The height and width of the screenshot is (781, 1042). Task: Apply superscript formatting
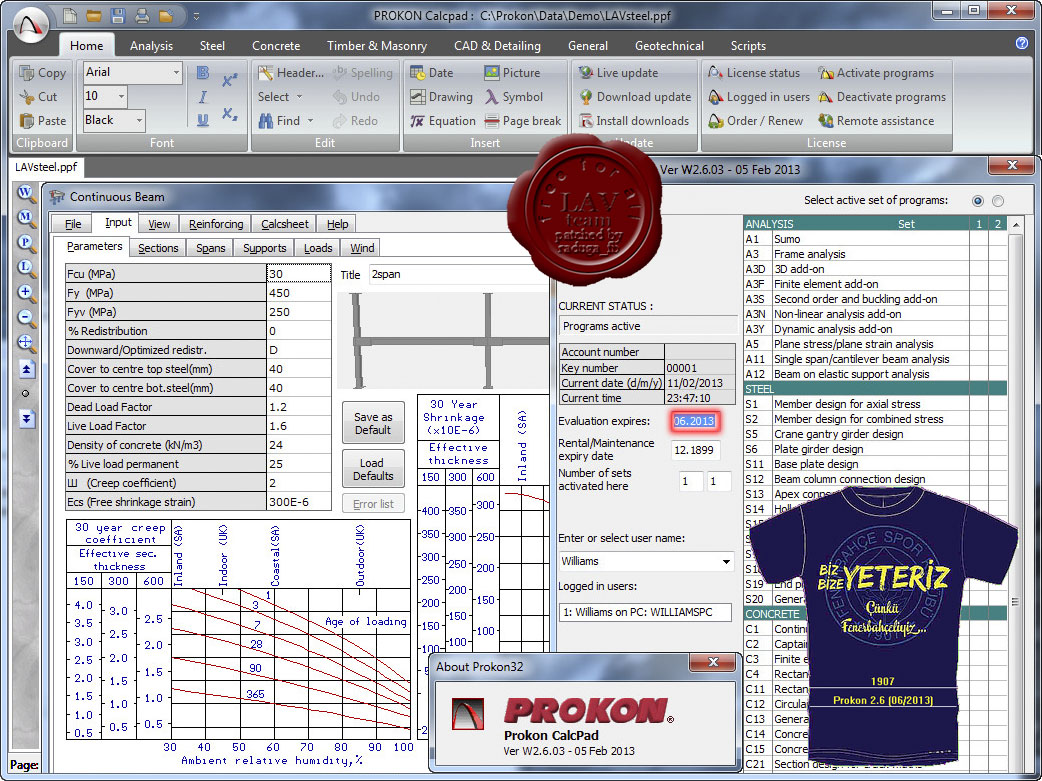230,81
